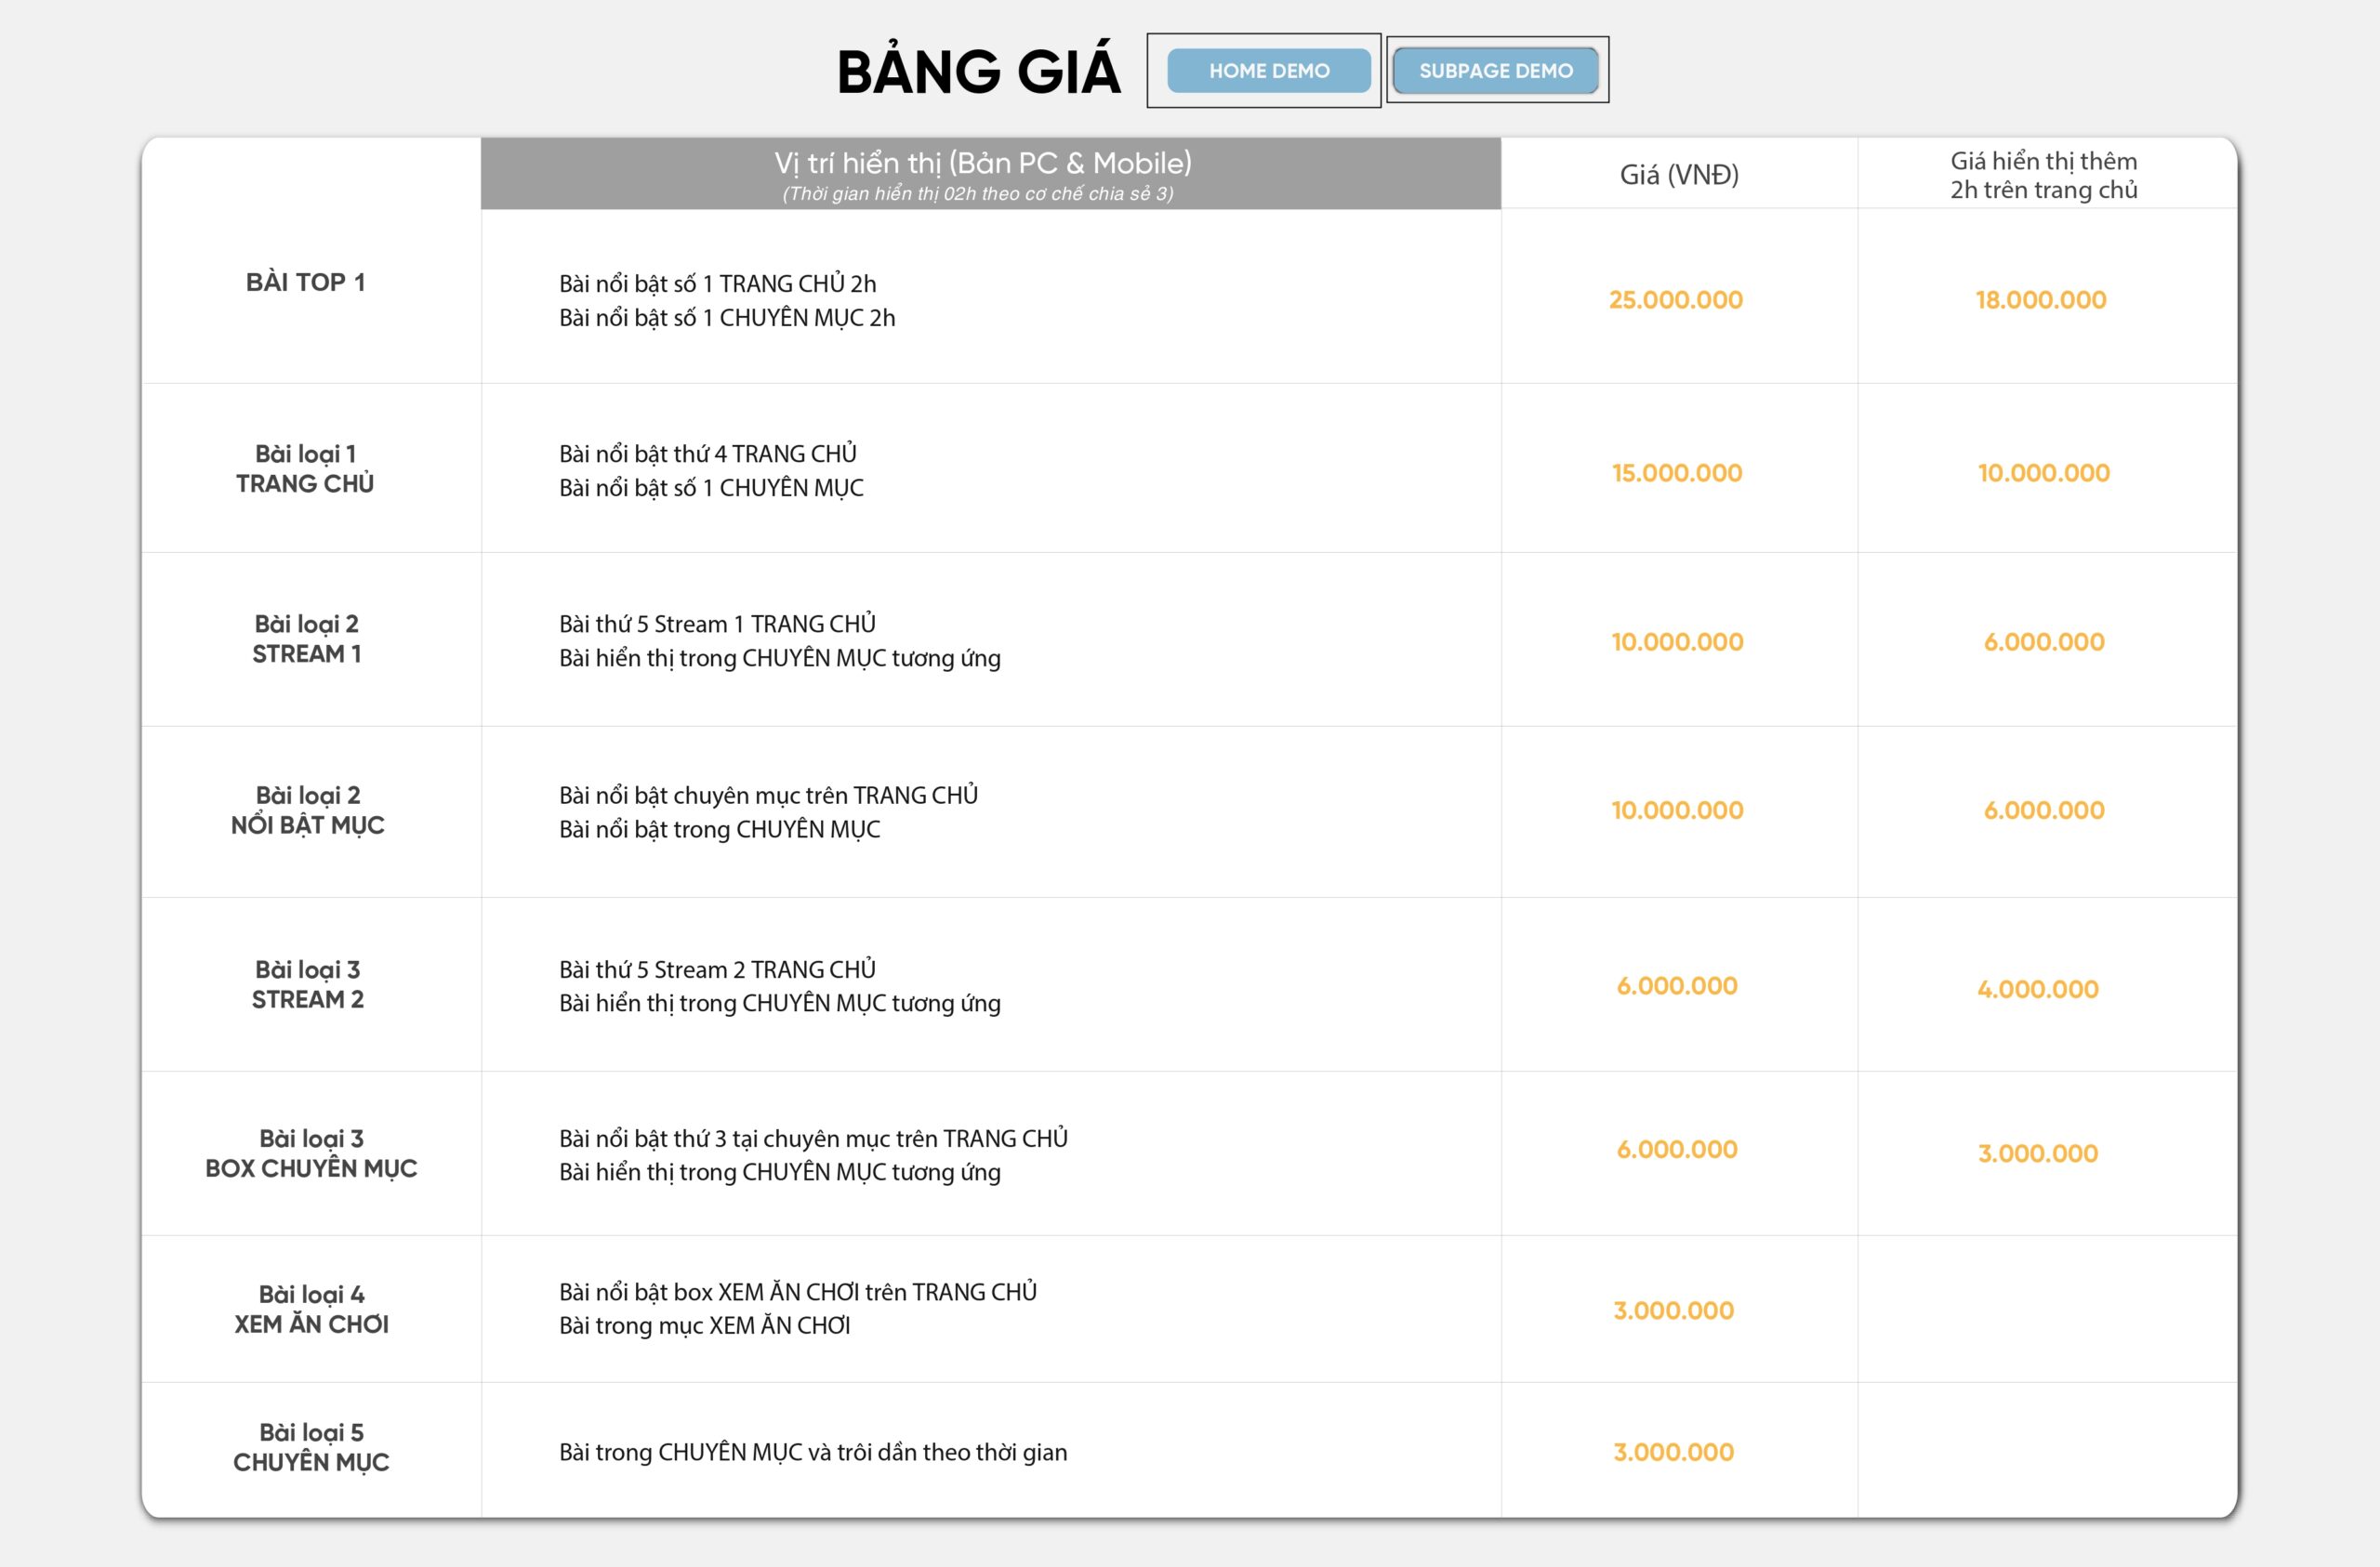Select the Bài loại 2 NỔI BẬT MỤC label

(307, 810)
